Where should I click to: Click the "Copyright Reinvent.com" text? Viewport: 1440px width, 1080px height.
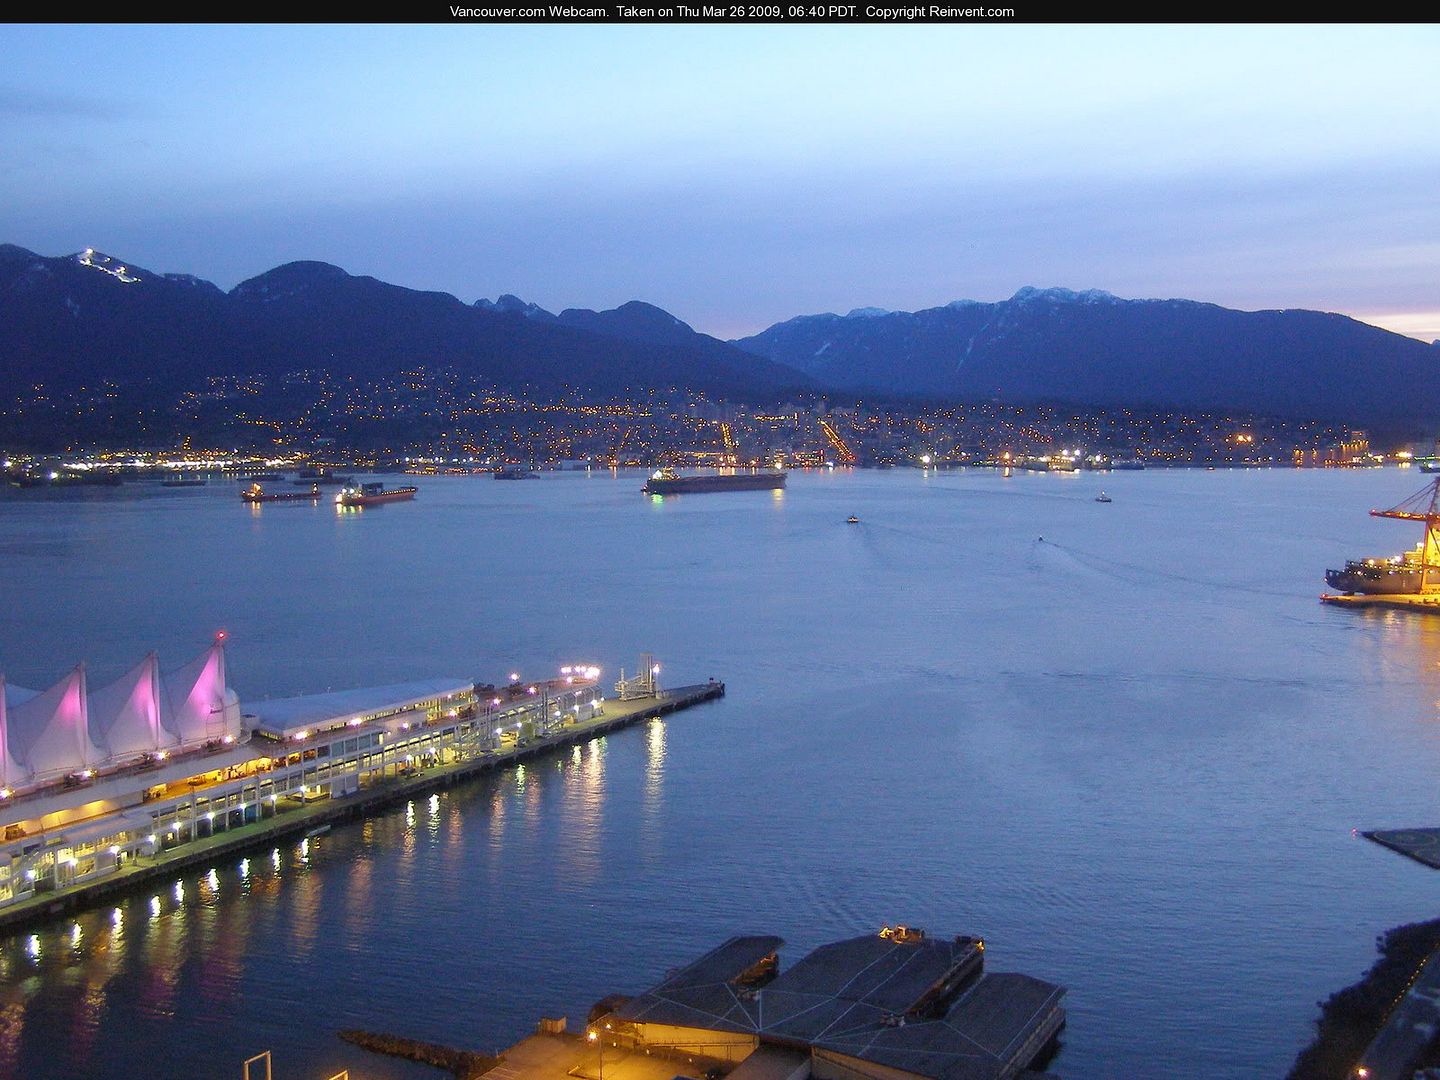click(940, 12)
